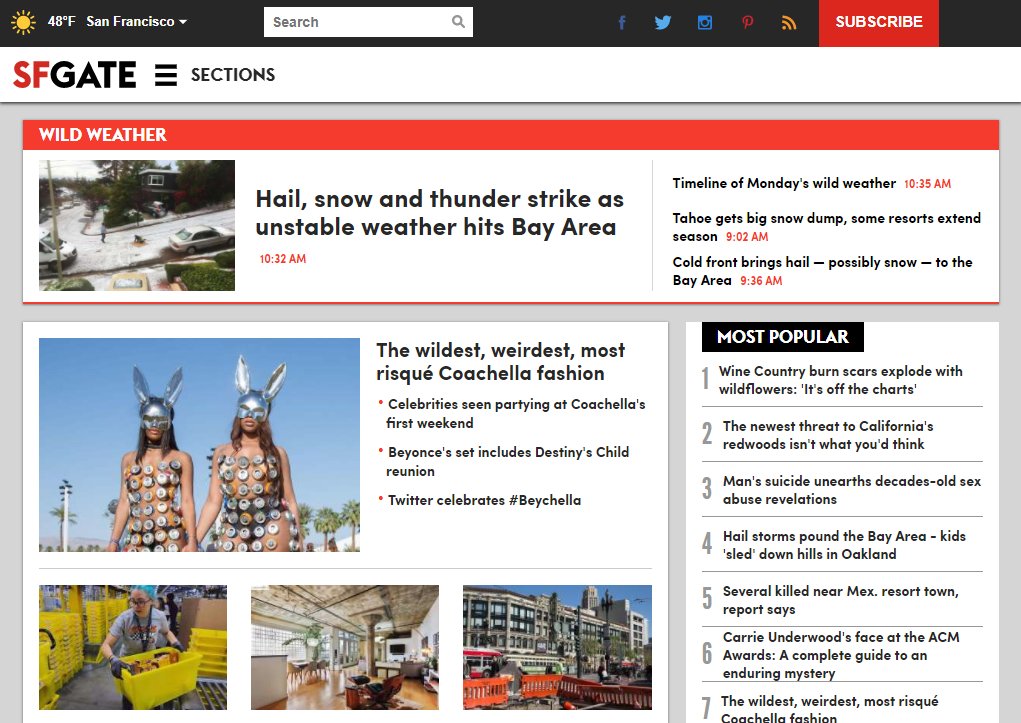Click the snowy street photo thumbnail
Image resolution: width=1021 pixels, height=723 pixels.
(x=136, y=224)
